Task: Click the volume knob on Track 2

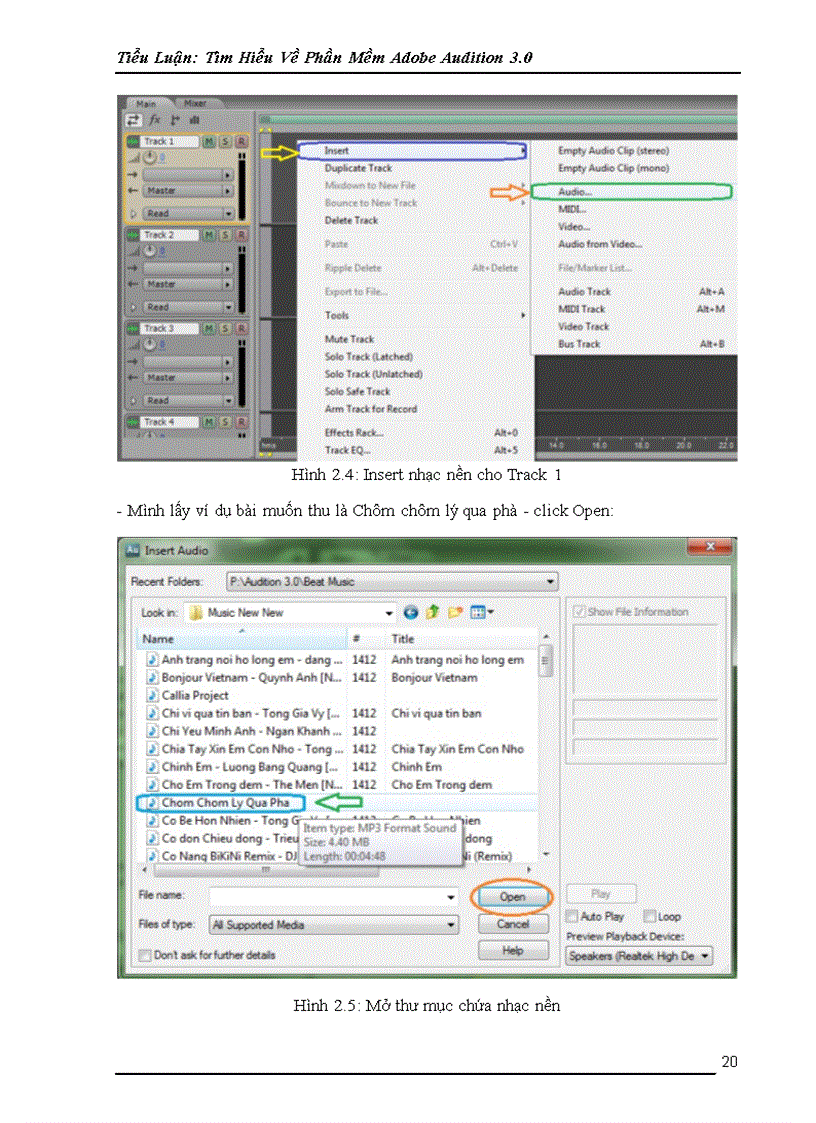Action: (x=150, y=250)
